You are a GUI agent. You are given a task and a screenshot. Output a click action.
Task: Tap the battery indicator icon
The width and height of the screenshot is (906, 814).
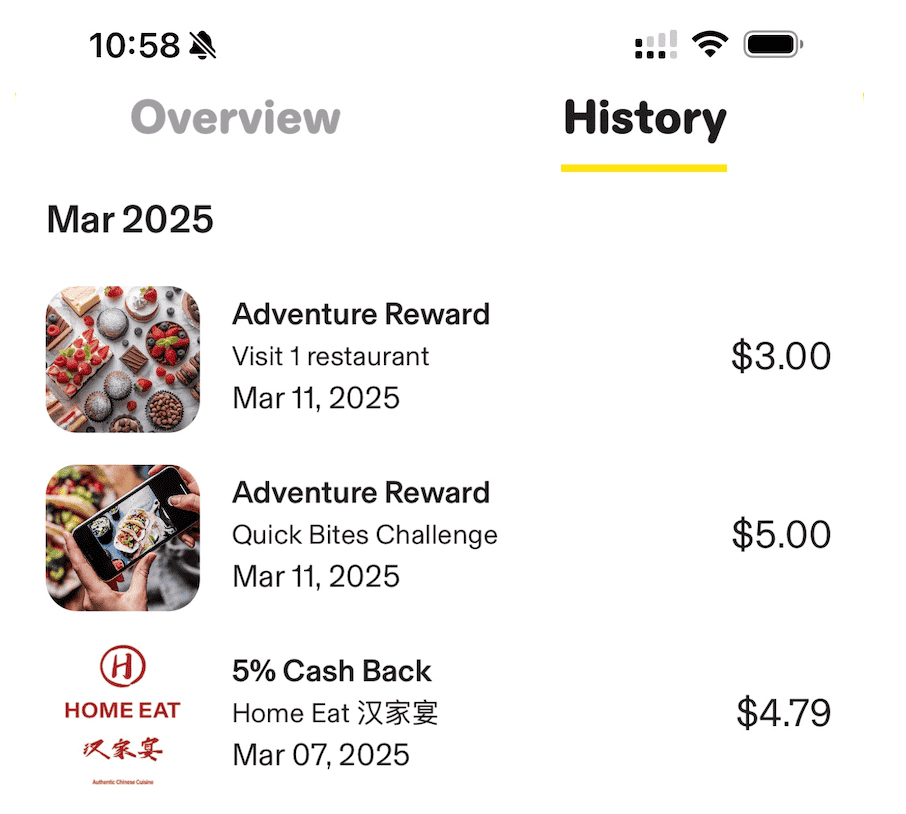772,45
